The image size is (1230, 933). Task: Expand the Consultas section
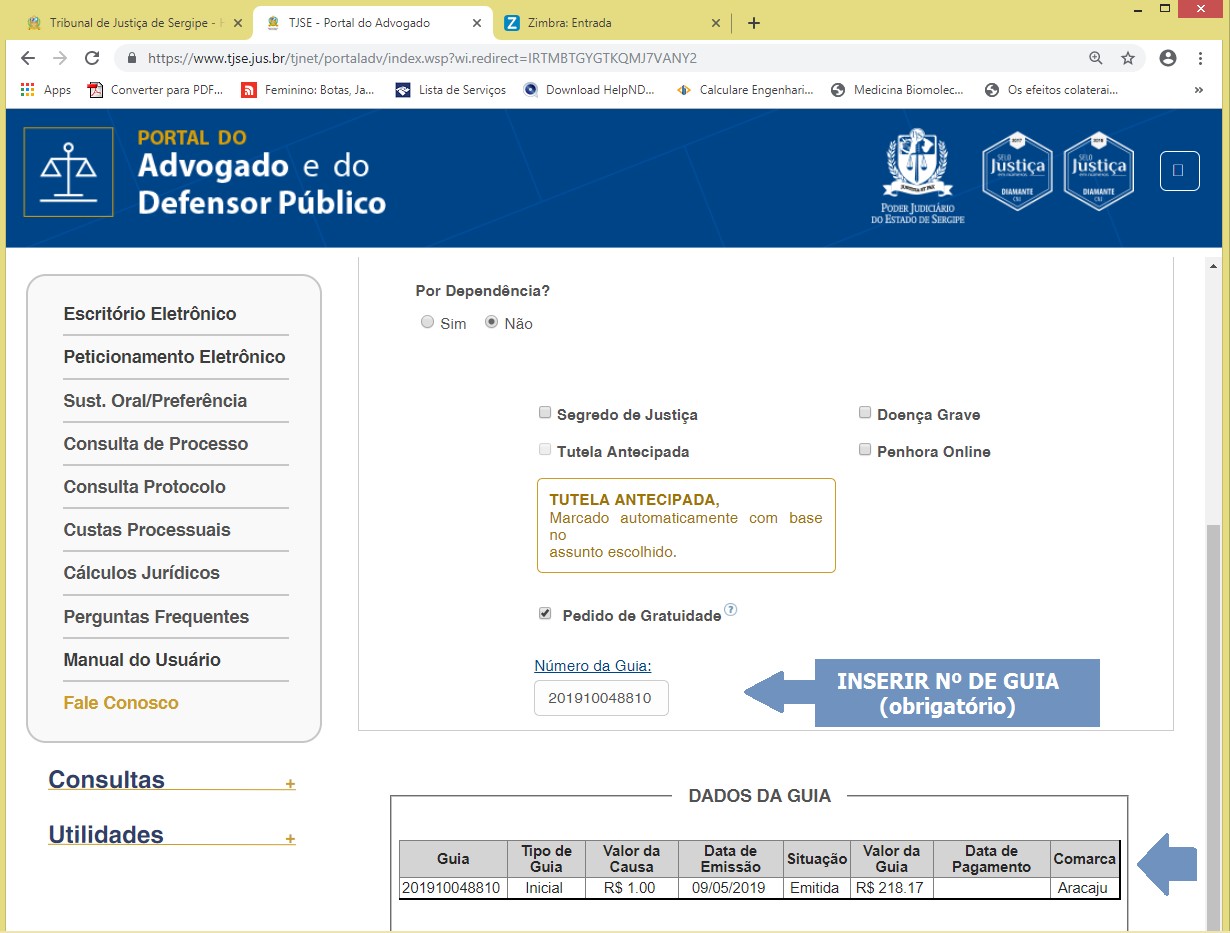click(x=290, y=784)
